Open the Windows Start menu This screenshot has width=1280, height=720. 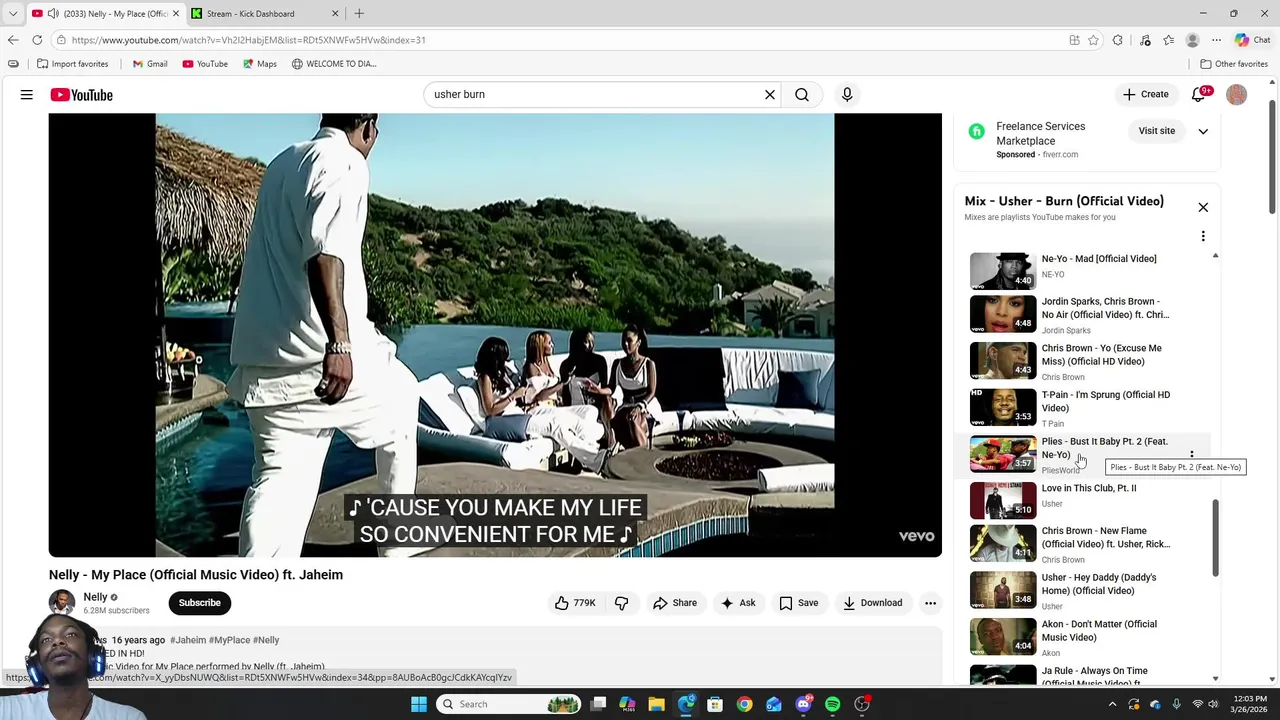419,704
